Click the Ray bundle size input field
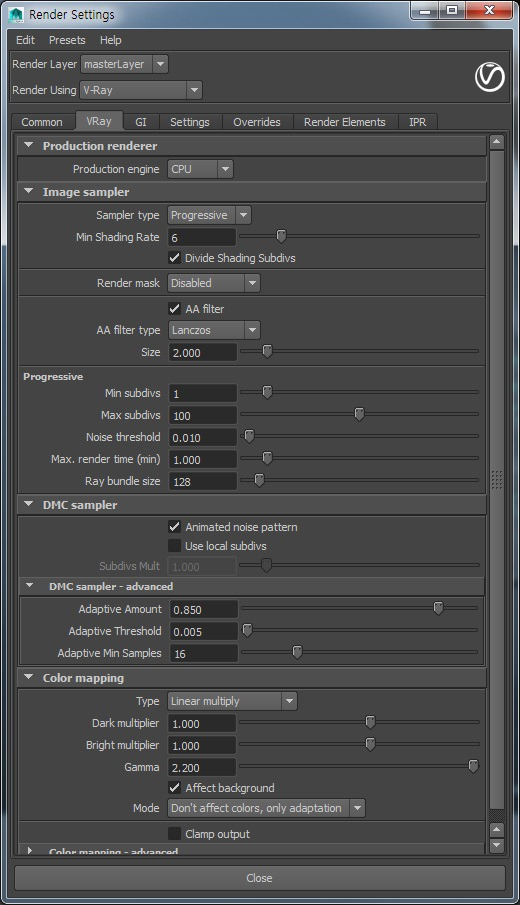This screenshot has height=905, width=520. tap(203, 481)
